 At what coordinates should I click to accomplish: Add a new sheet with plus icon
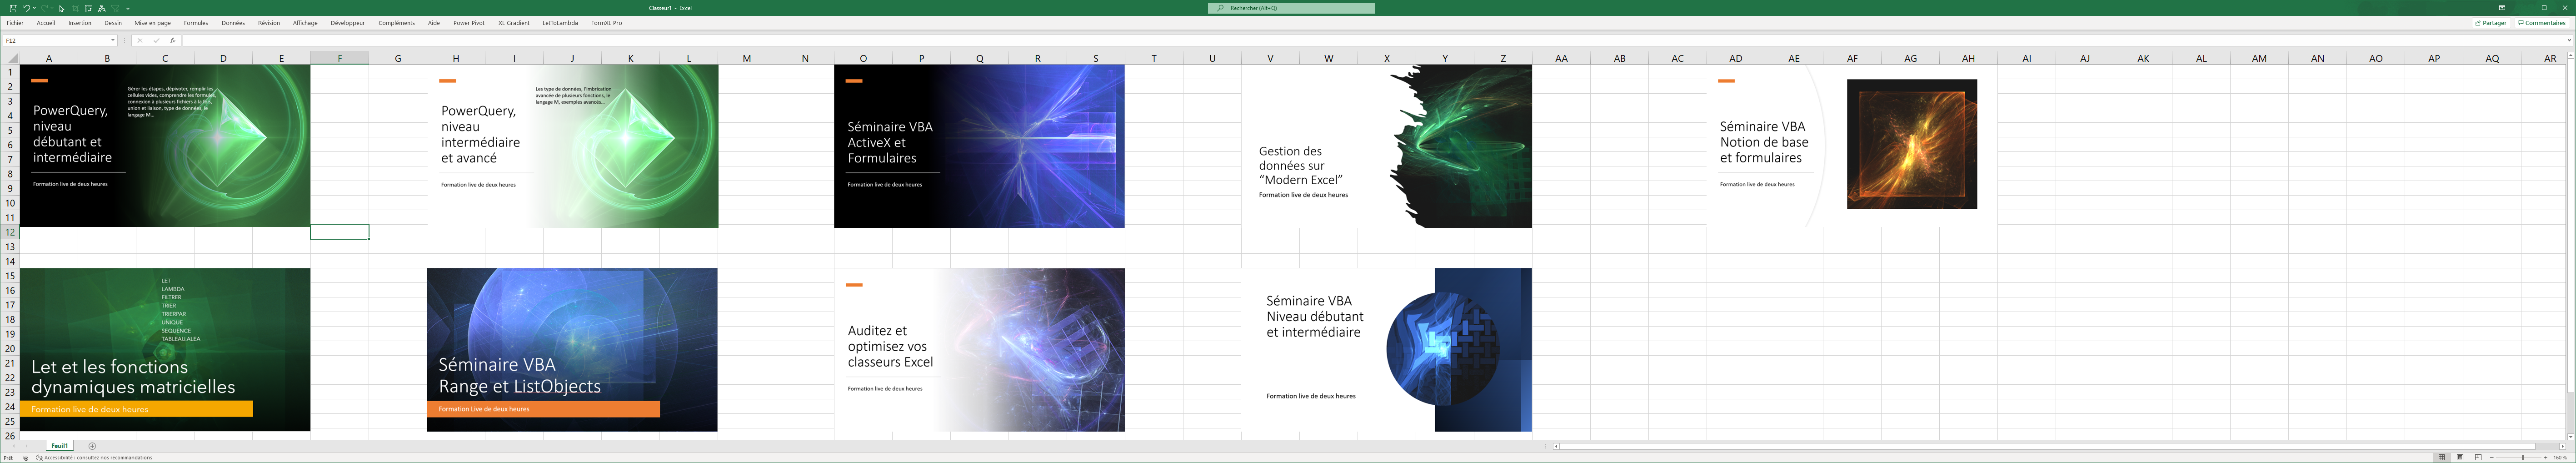(92, 446)
